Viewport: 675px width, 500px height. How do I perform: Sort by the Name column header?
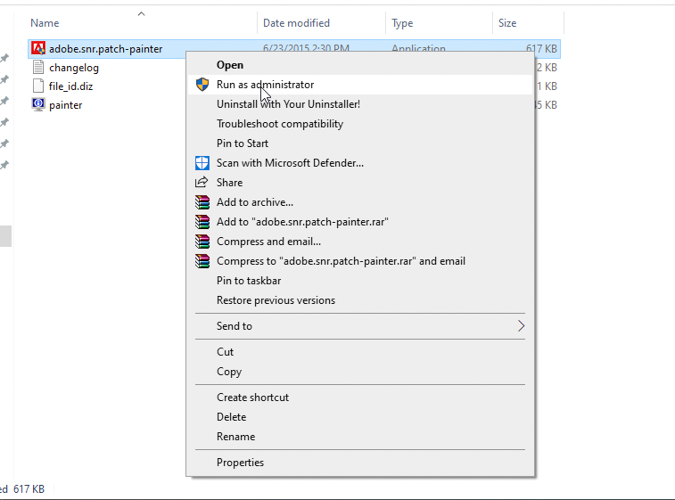coord(45,23)
